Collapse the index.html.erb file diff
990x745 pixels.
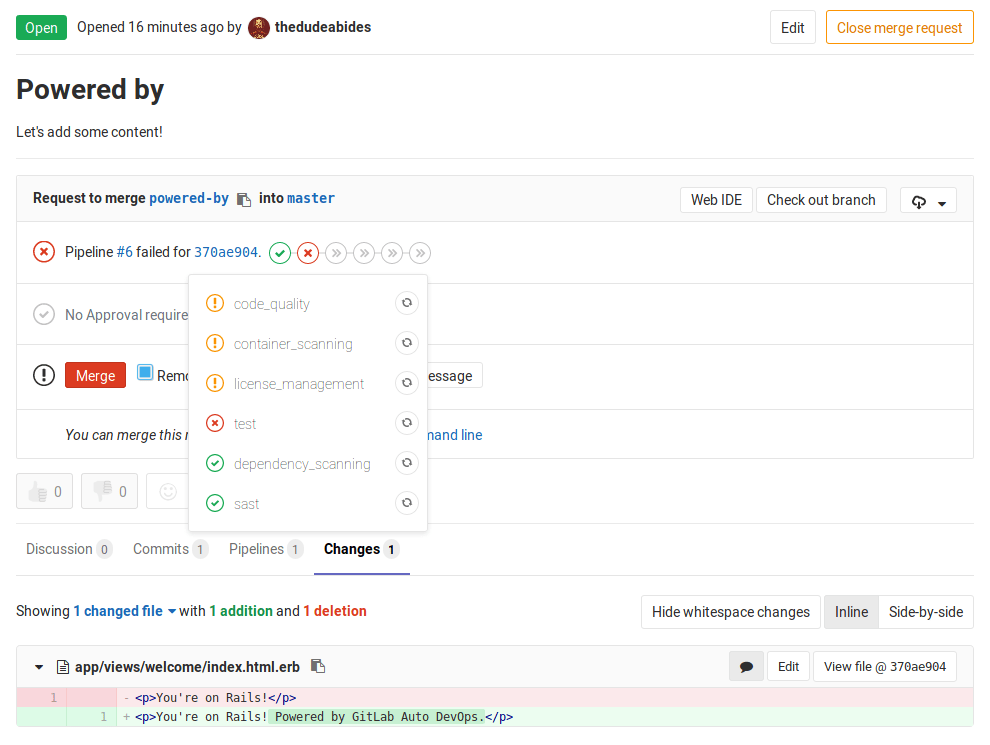point(39,667)
